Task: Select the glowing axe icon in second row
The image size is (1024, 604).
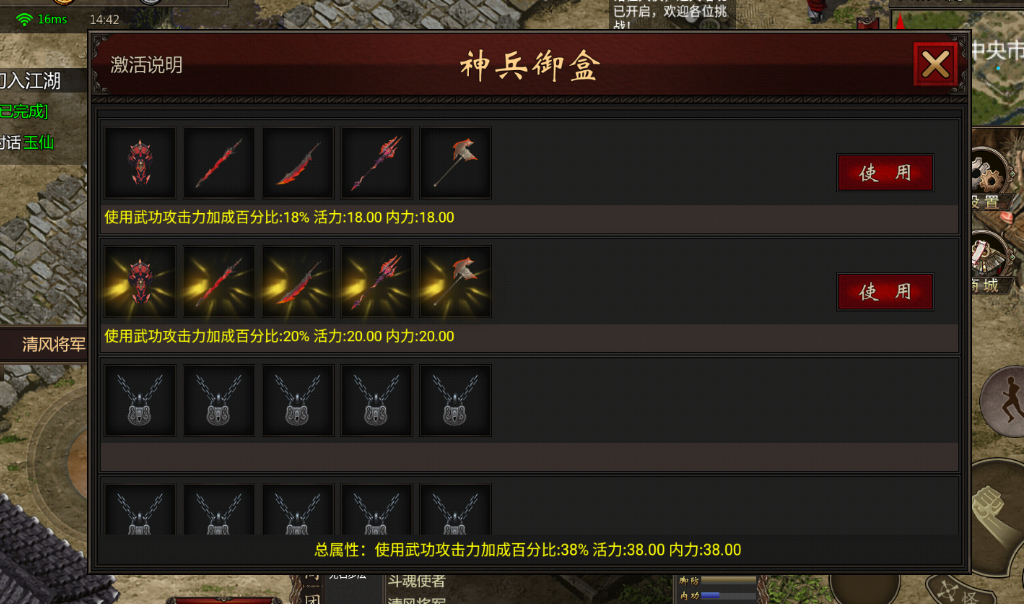Action: (455, 281)
